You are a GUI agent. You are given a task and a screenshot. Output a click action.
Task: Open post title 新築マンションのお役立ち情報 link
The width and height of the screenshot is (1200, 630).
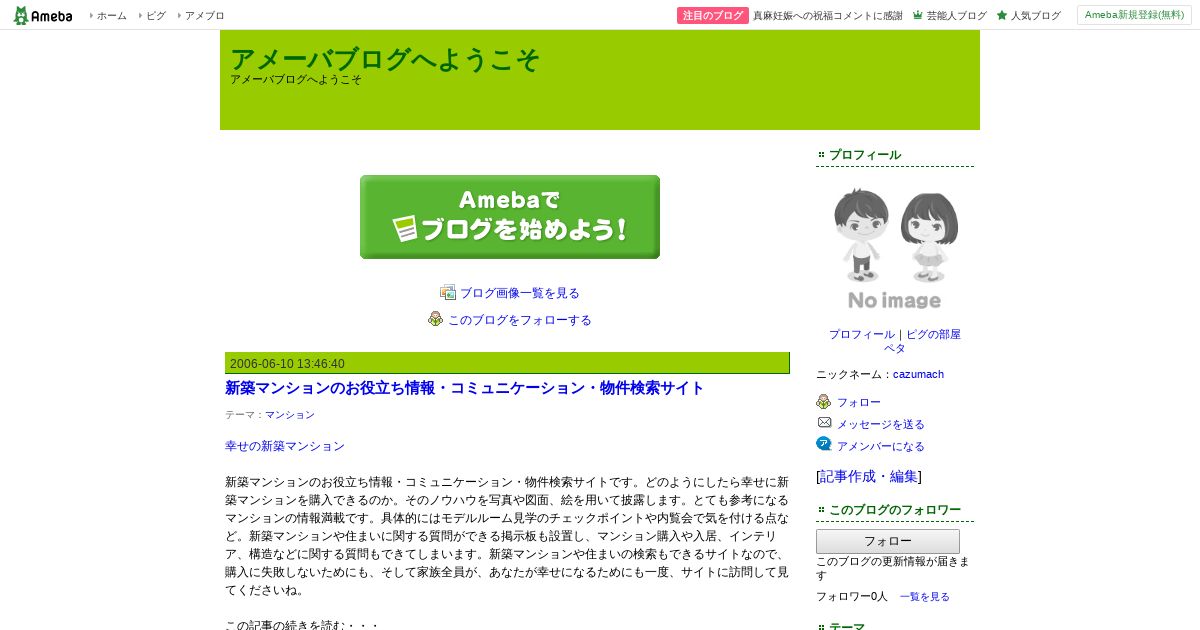tap(465, 388)
